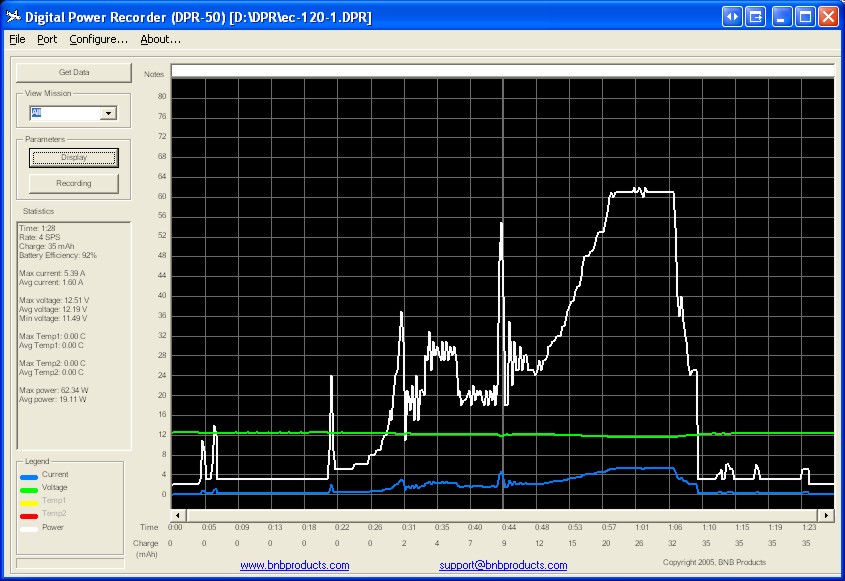
Task: Click the 1:01 time axis label
Action: pyautogui.click(x=642, y=527)
